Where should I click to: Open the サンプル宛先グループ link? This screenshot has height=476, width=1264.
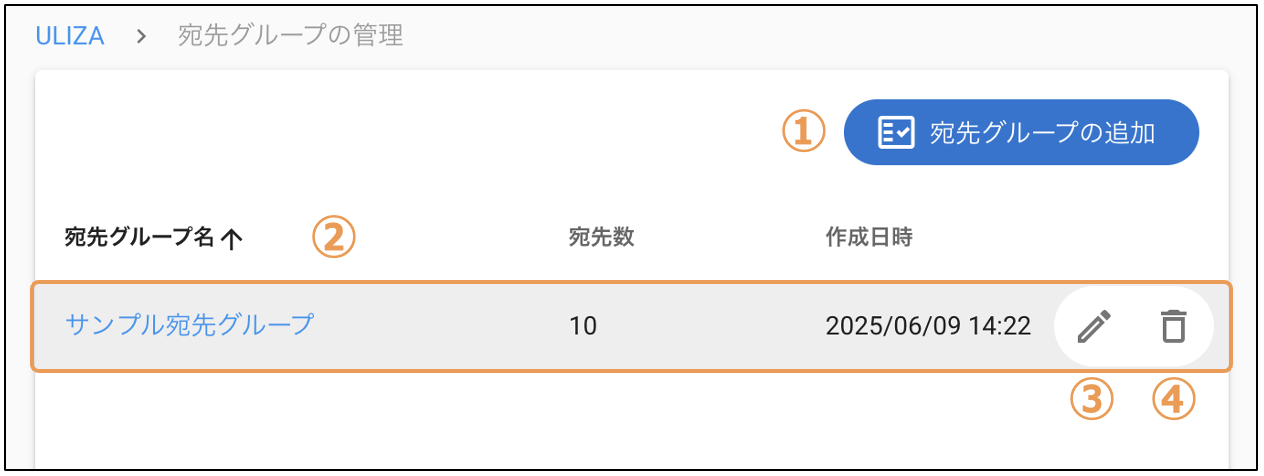[x=189, y=324]
